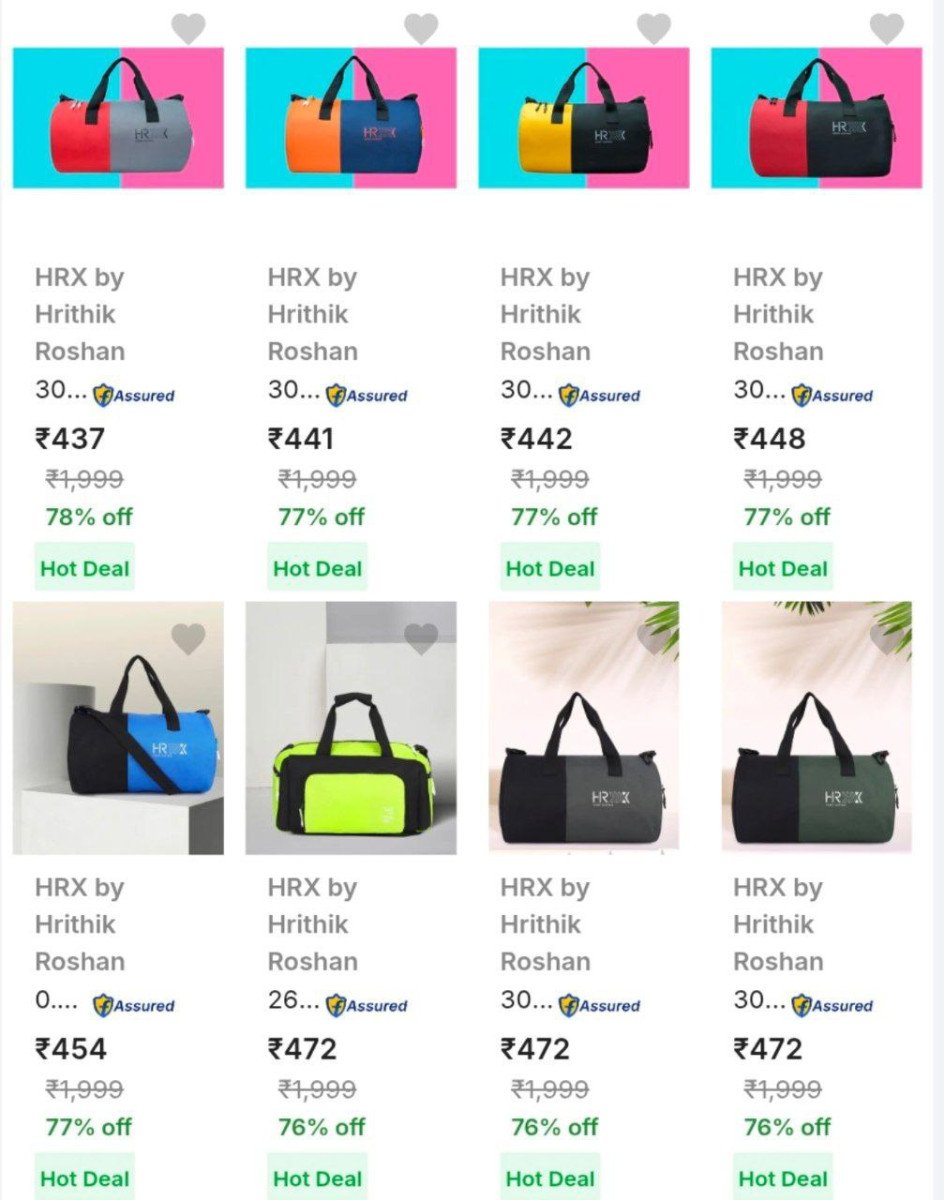Click the 78% off discount label
This screenshot has width=944, height=1200.
[88, 517]
